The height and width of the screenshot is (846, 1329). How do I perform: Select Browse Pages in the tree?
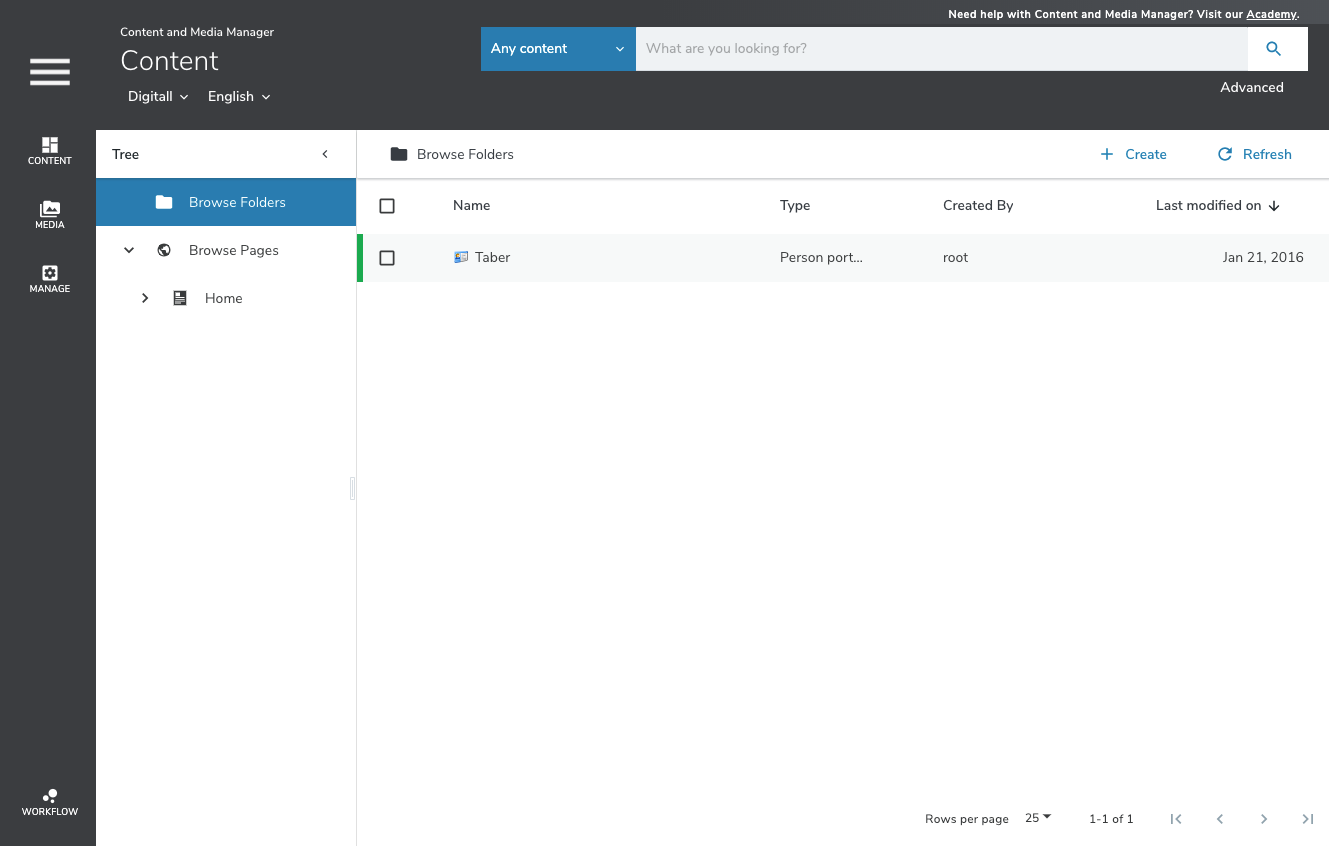click(x=233, y=250)
